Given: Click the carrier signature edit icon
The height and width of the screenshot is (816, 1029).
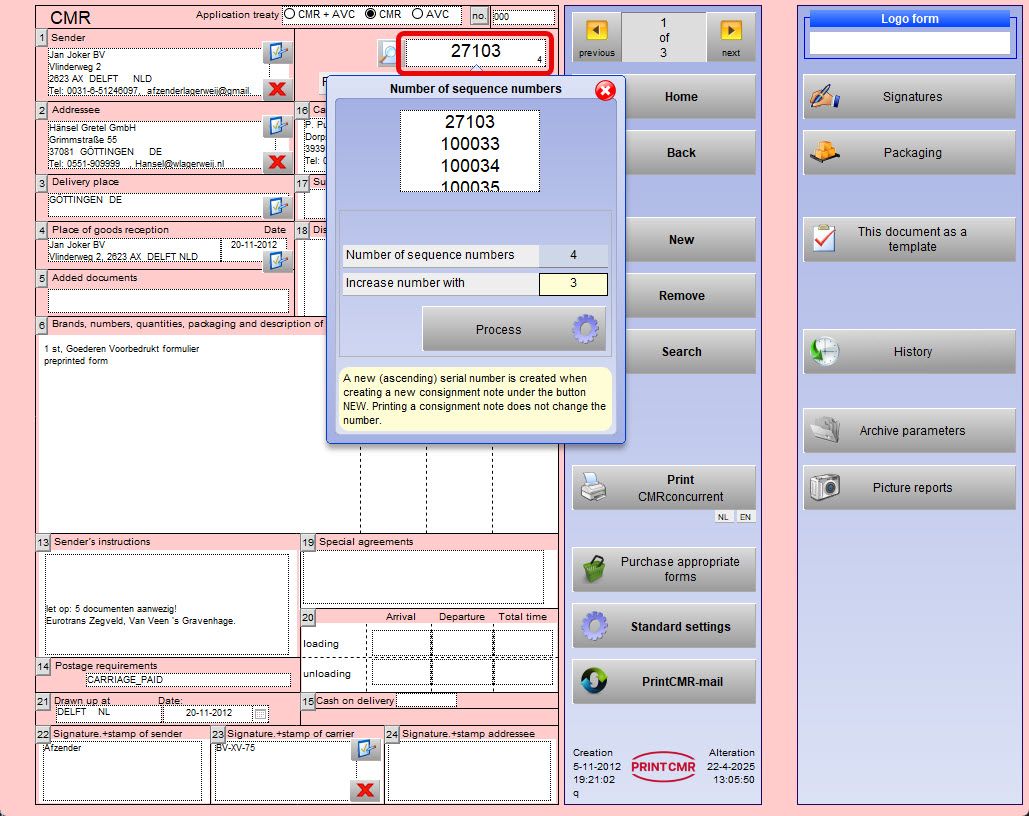Looking at the screenshot, I should tap(365, 749).
